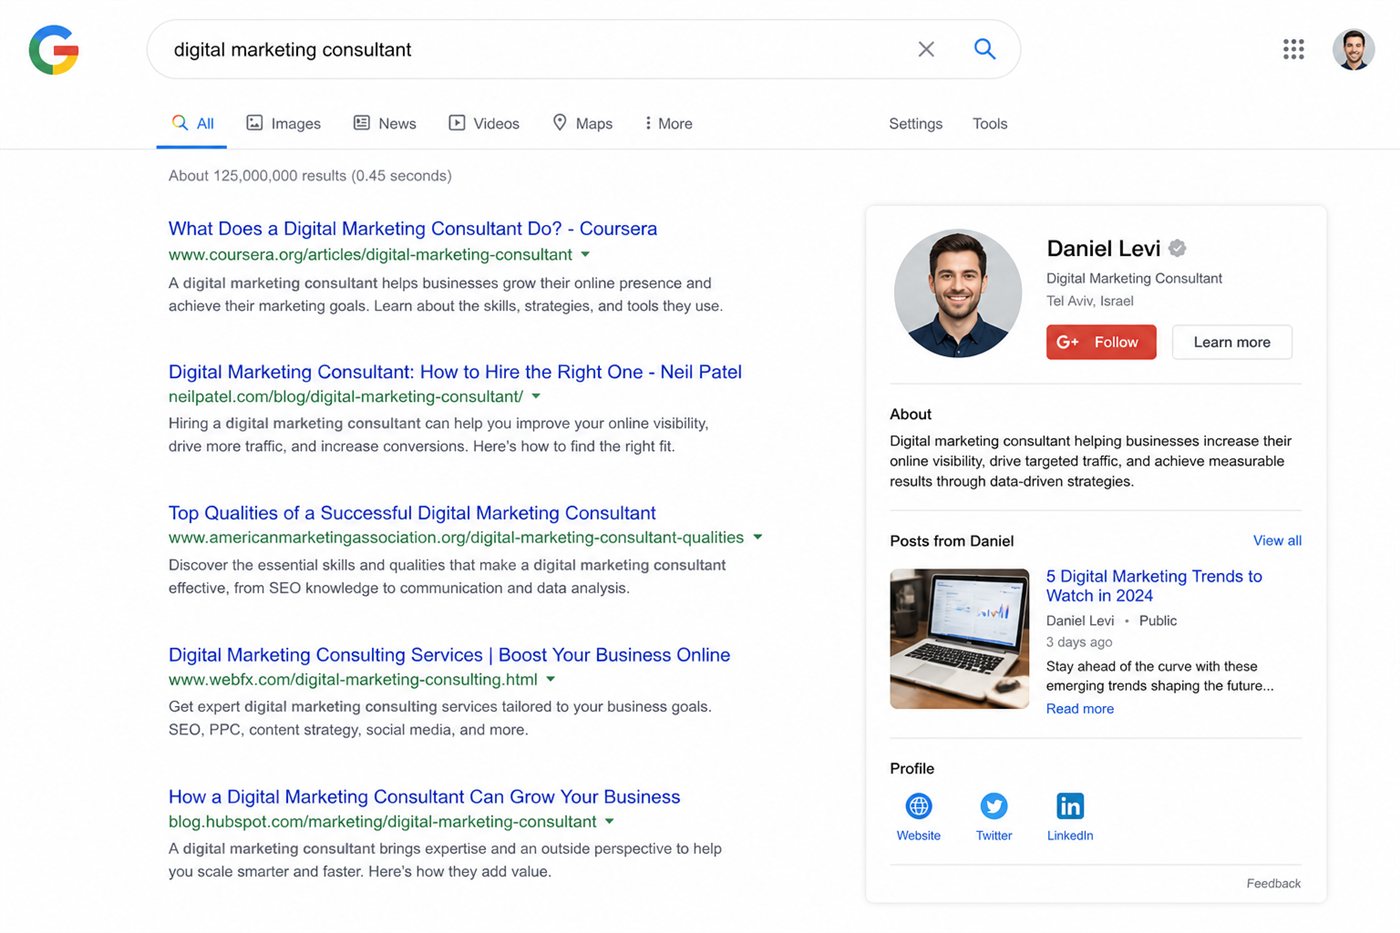Viewport: 1400px width, 933px height.
Task: Open Daniel Levi's Twitter profile icon
Action: (x=994, y=806)
